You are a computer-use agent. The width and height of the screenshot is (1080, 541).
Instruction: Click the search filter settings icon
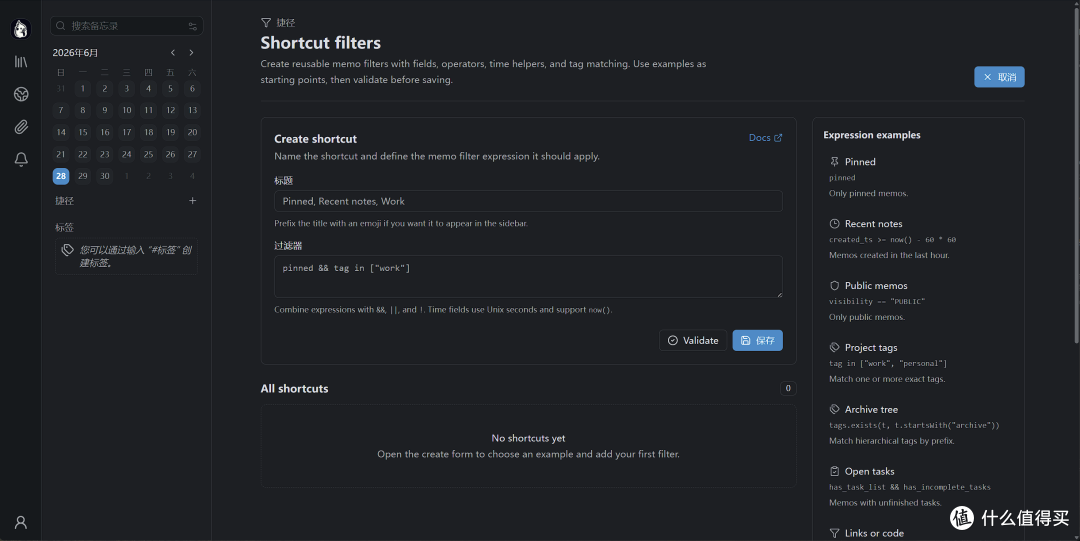(192, 26)
